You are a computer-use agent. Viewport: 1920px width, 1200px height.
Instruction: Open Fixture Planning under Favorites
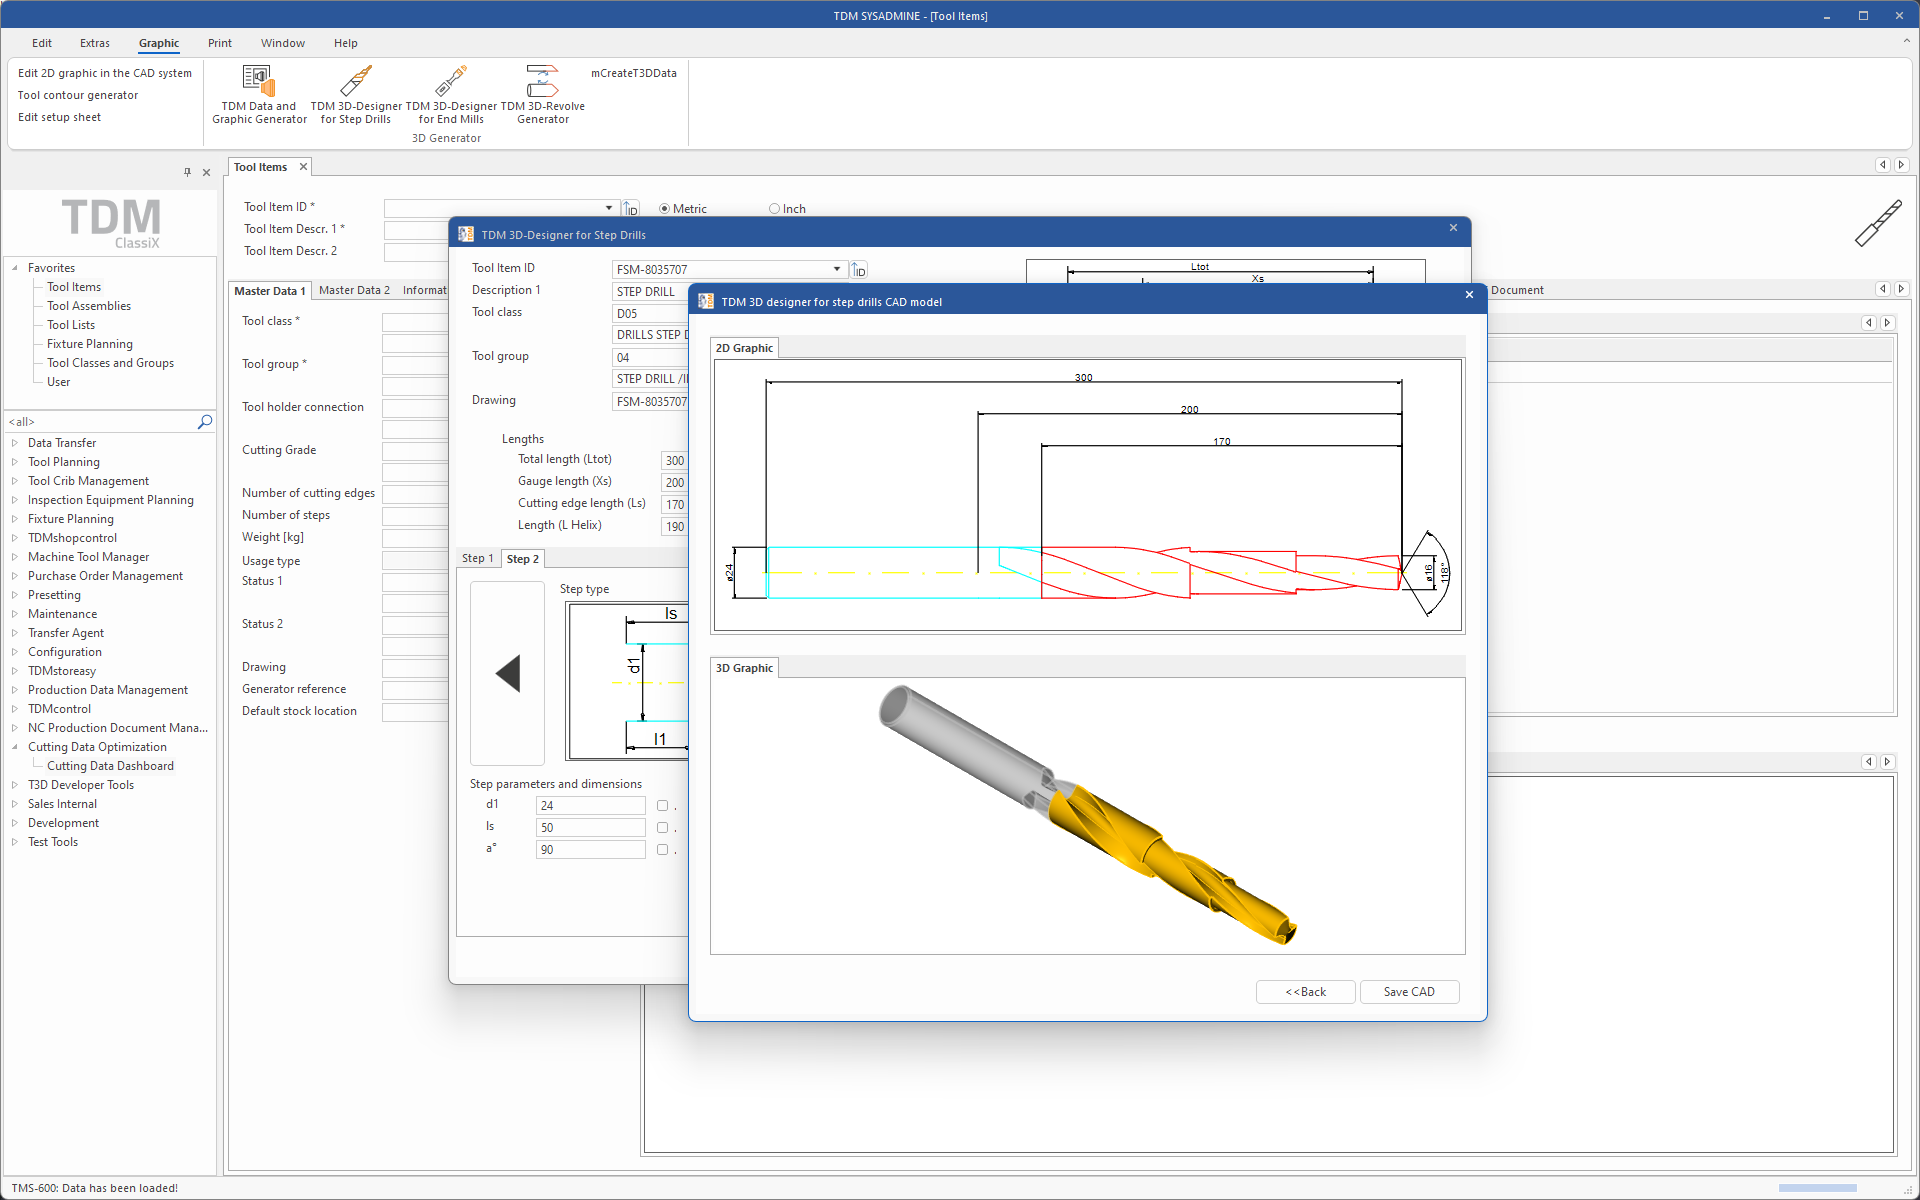coord(90,344)
